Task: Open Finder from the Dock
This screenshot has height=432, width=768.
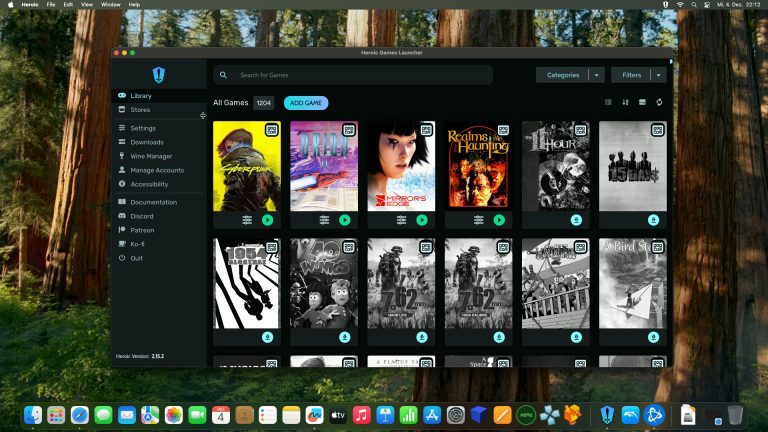Action: (33, 415)
